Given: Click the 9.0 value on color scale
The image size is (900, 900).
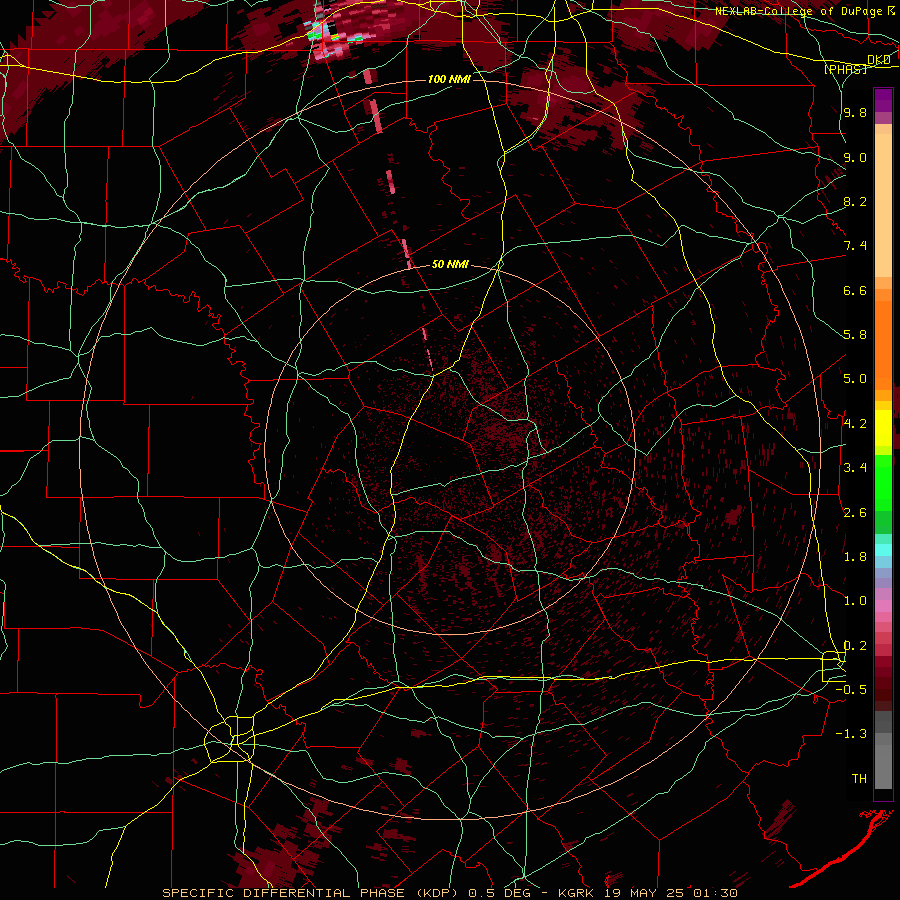Looking at the screenshot, I should (855, 157).
